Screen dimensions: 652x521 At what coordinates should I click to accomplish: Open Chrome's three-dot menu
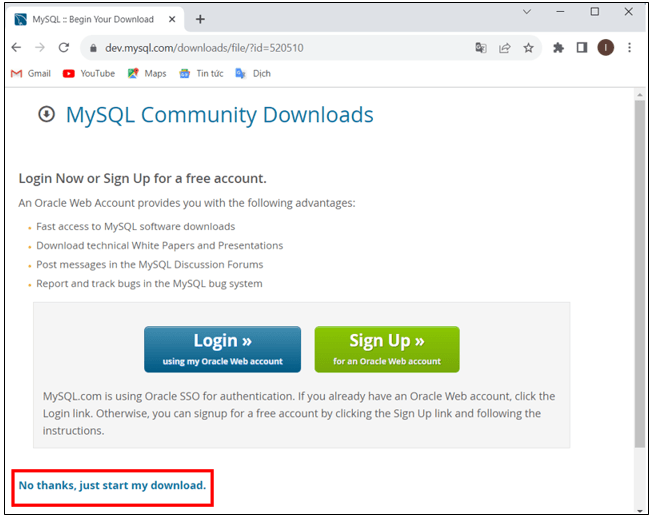(x=630, y=47)
